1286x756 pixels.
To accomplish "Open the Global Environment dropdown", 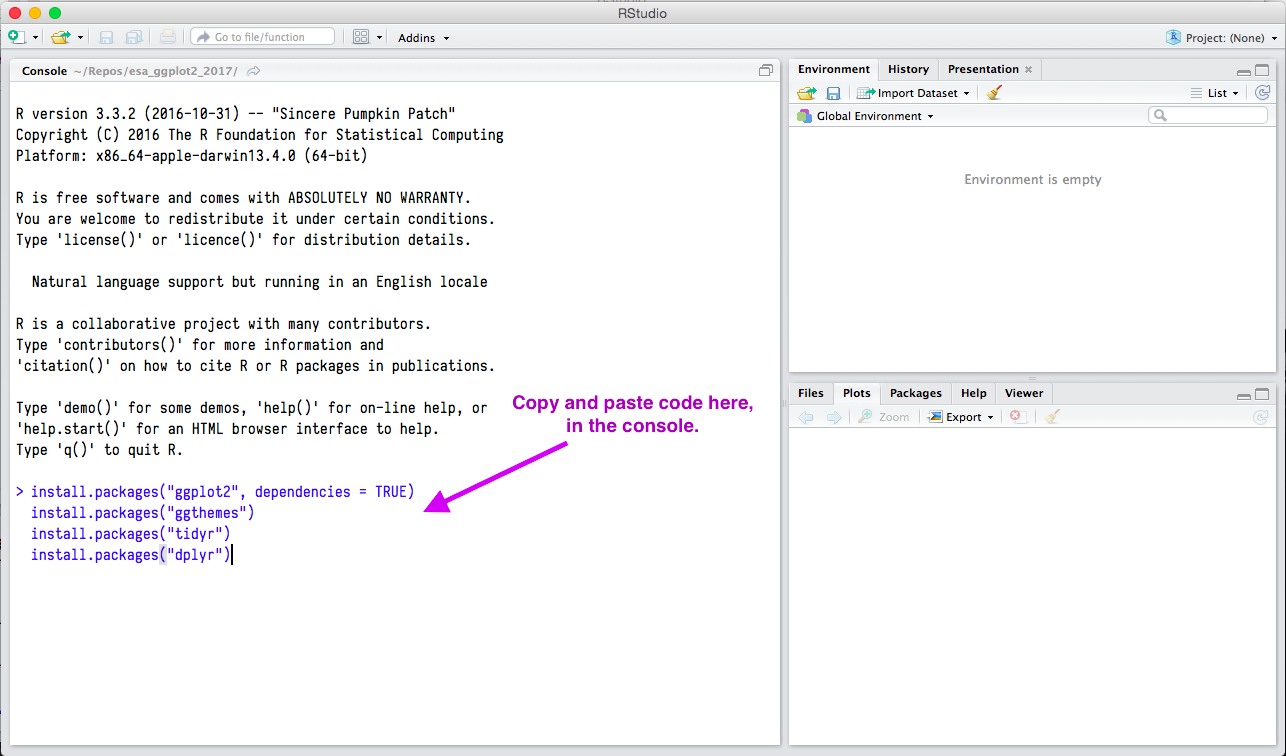I will (x=865, y=116).
